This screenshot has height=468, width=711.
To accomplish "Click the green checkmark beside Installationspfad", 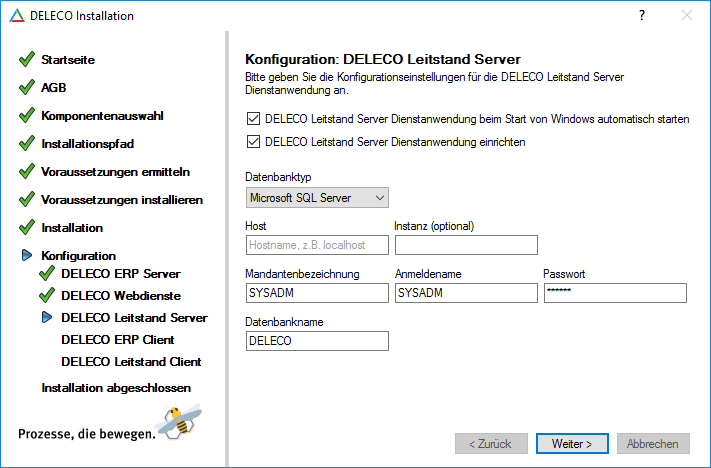I will pyautogui.click(x=27, y=143).
